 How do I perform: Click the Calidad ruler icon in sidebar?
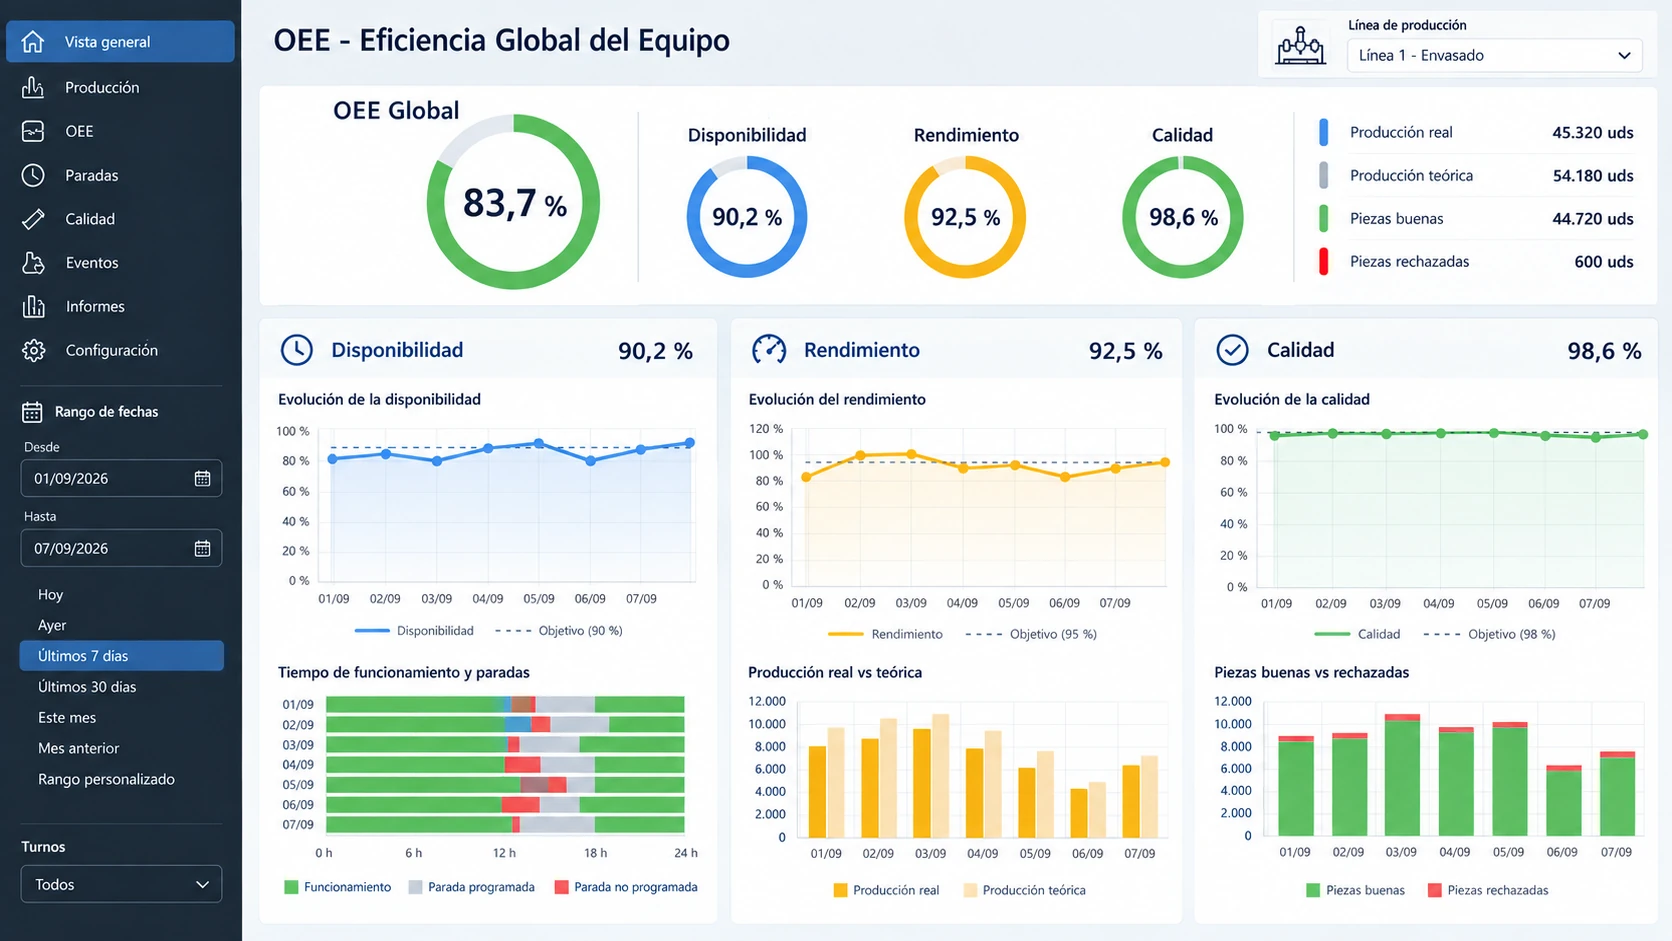(33, 219)
